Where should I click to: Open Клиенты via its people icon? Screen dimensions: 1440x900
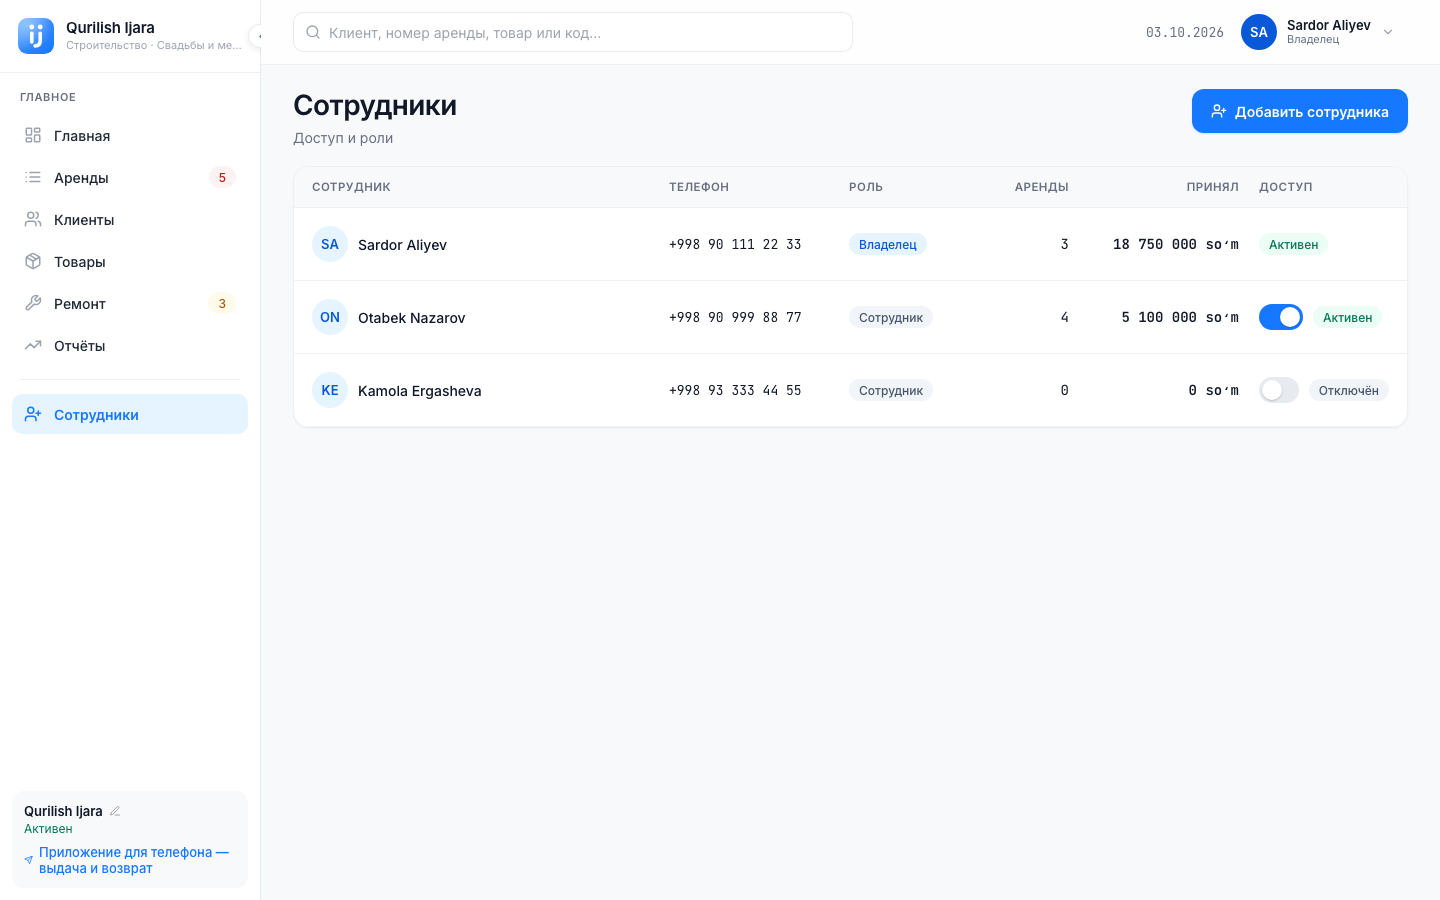click(x=33, y=220)
